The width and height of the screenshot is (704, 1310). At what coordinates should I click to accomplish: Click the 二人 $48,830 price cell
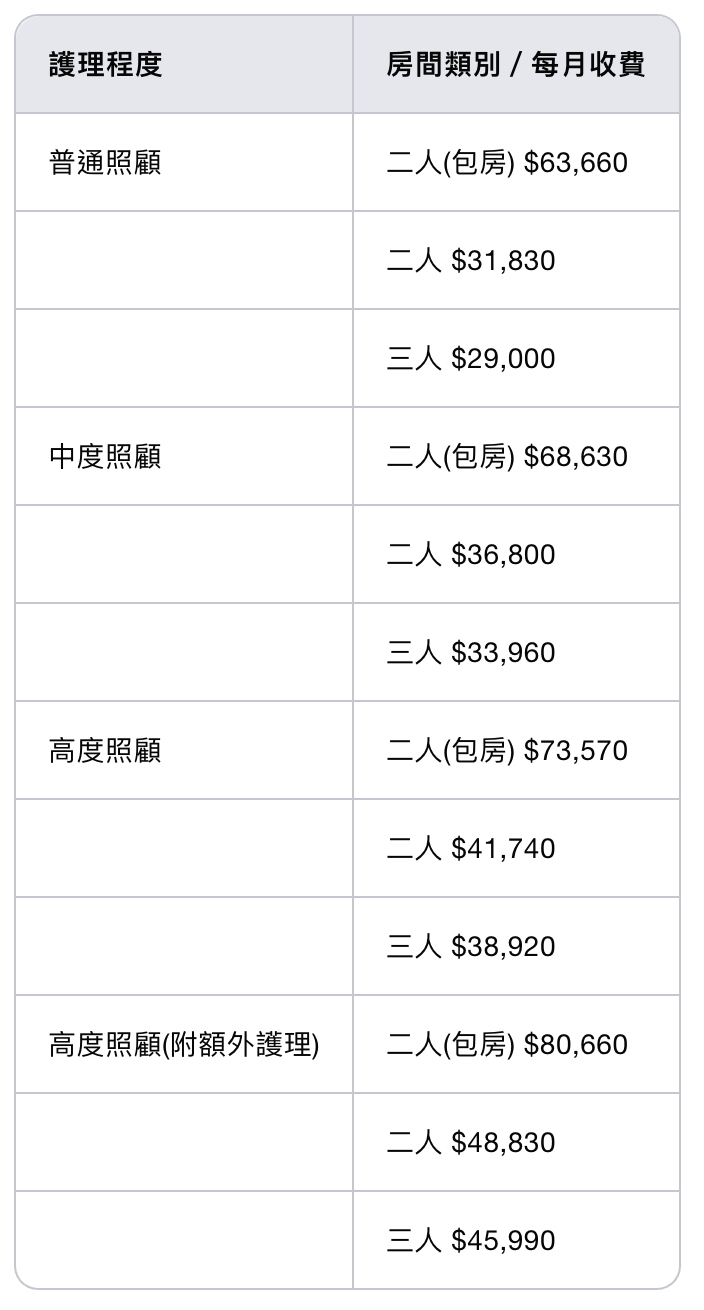[x=471, y=1143]
